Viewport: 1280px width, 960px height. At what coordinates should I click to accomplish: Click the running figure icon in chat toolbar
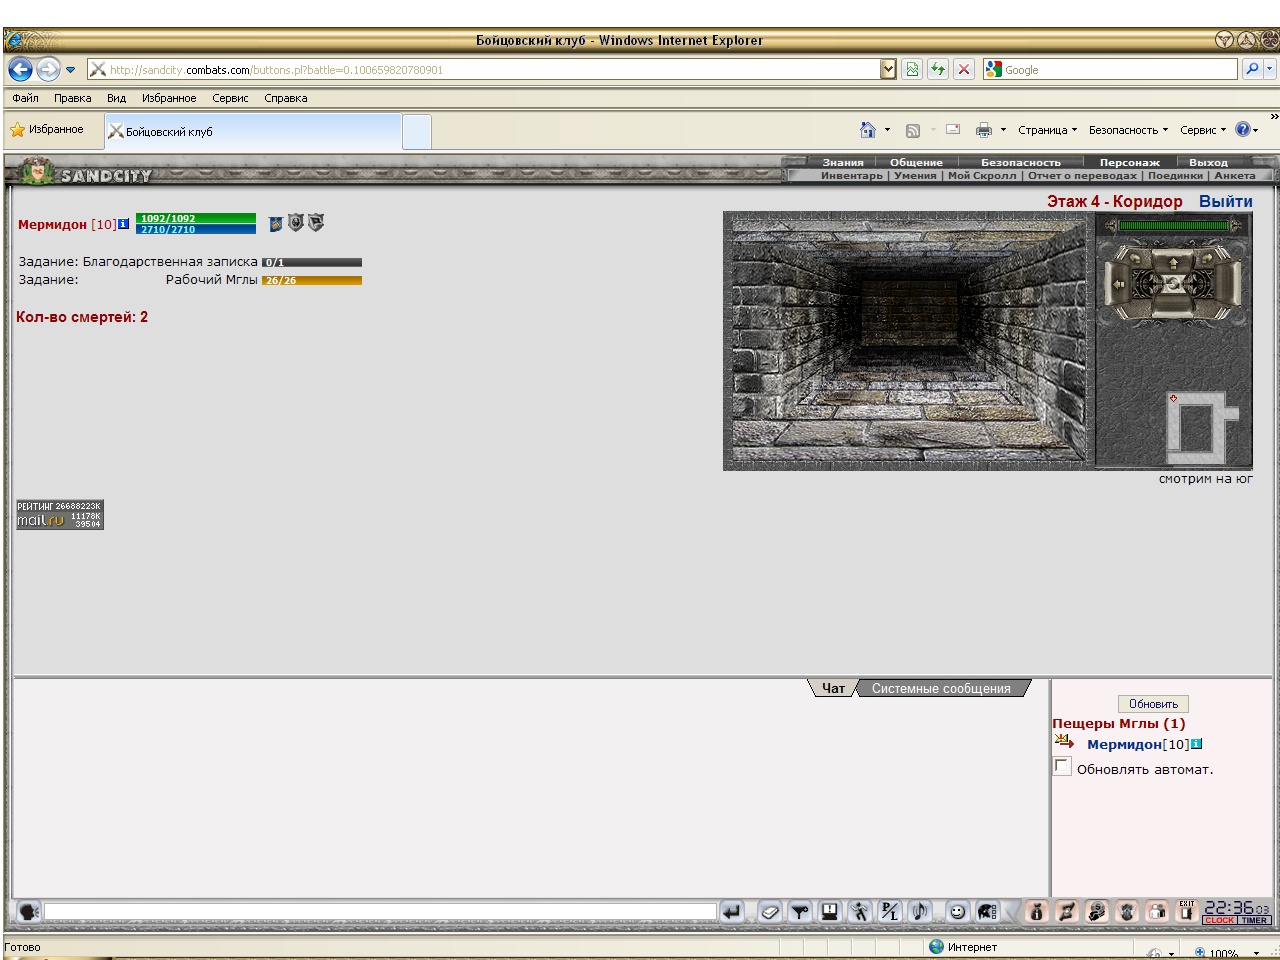(x=860, y=912)
